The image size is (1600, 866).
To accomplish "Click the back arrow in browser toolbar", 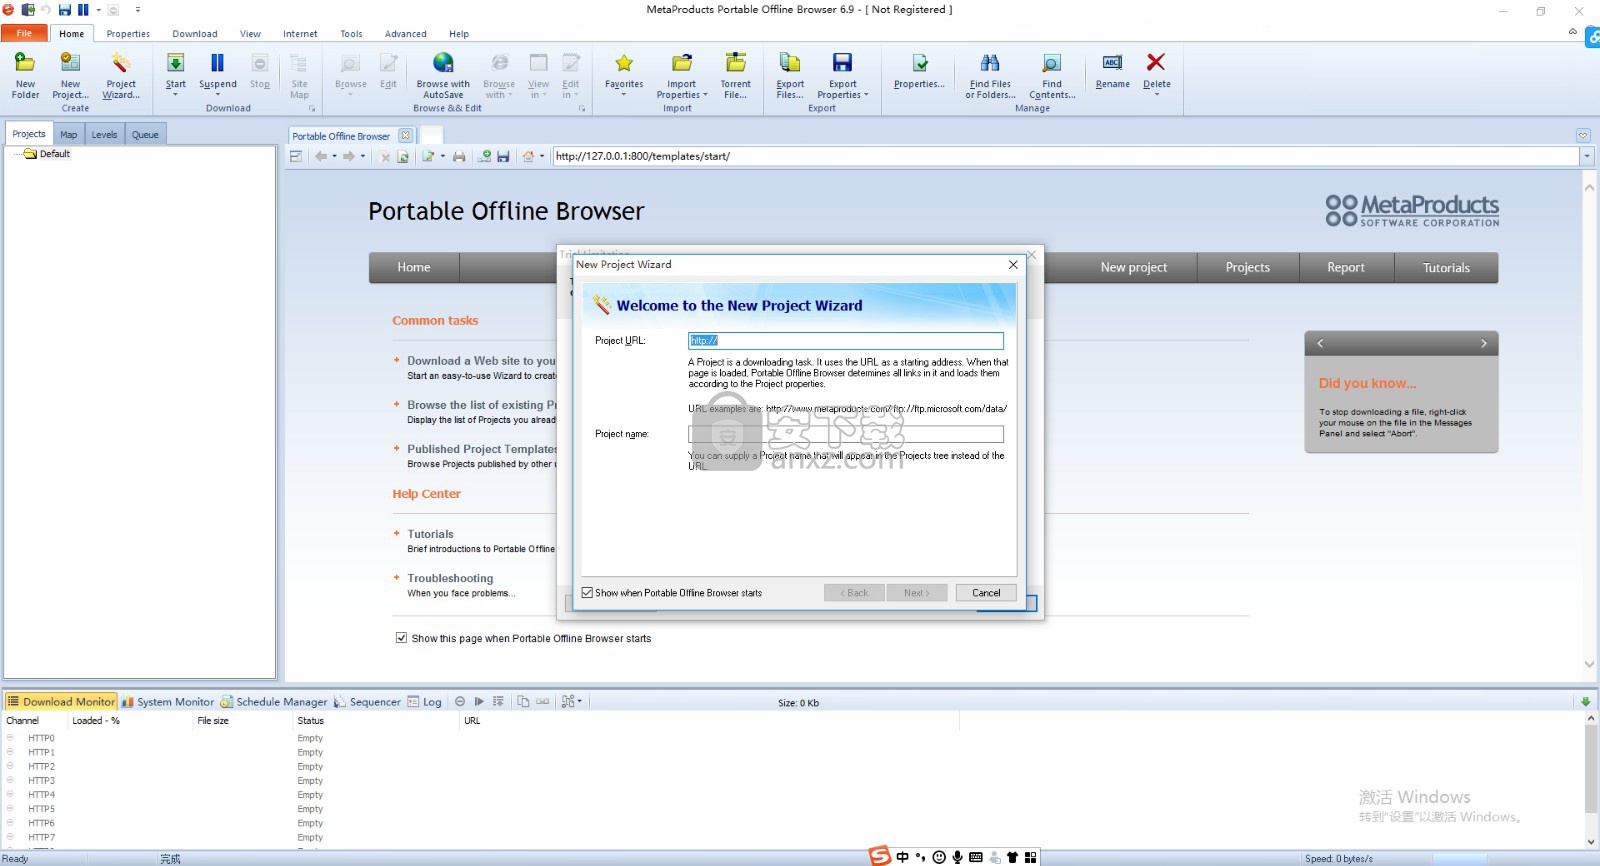I will pyautogui.click(x=320, y=157).
